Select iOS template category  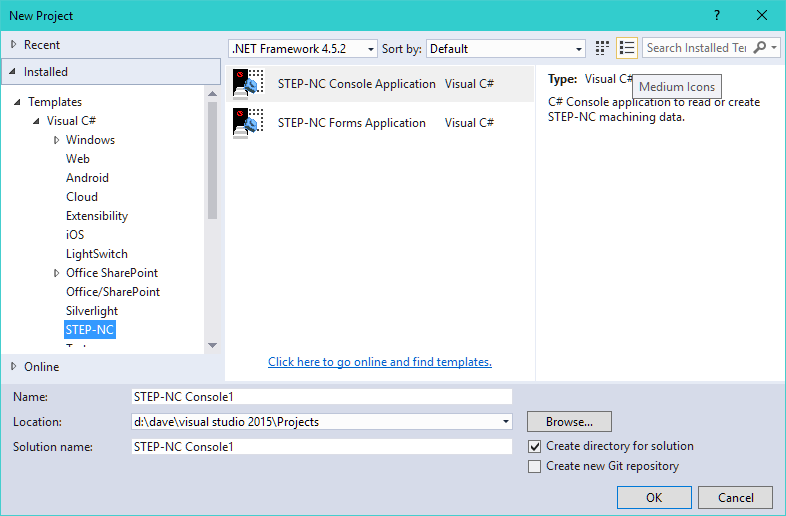[75, 235]
